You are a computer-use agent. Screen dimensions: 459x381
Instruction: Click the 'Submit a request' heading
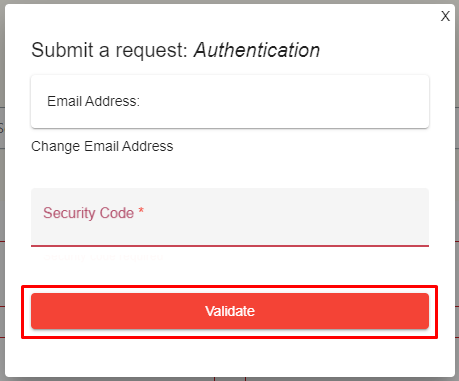pos(110,50)
